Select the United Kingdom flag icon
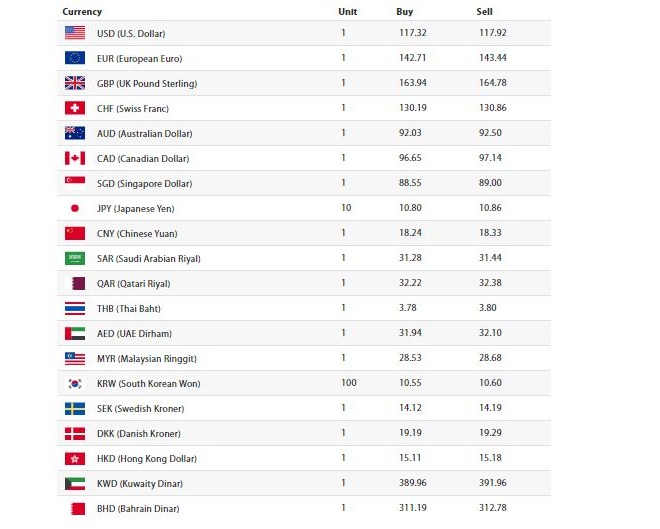The image size is (660, 529). [x=75, y=83]
